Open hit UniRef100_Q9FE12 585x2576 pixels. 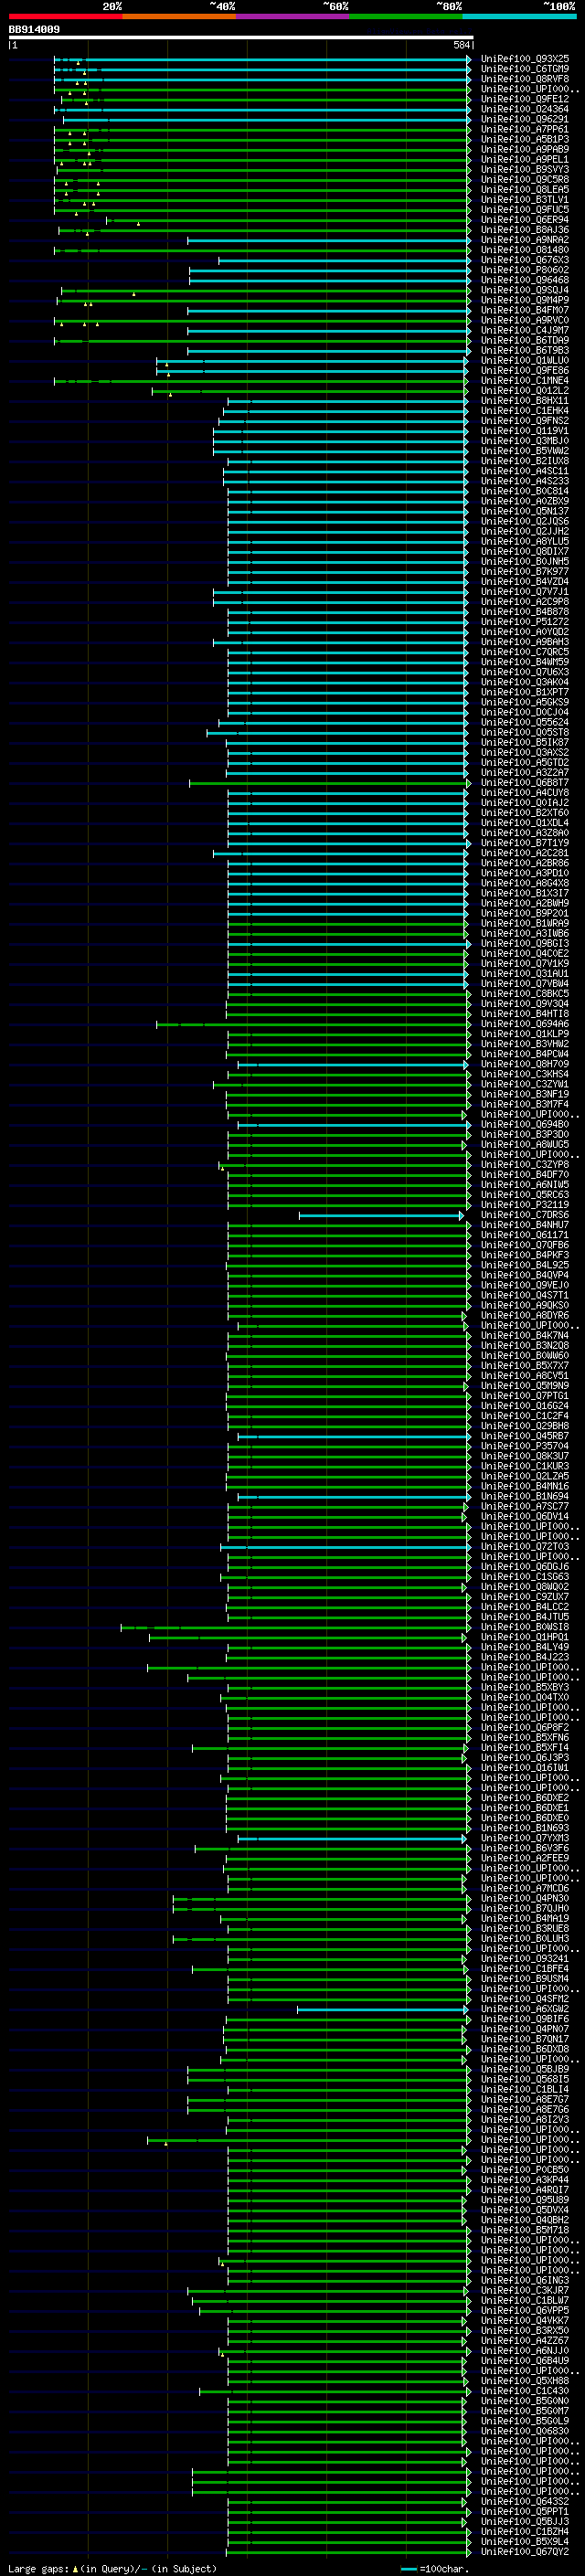(x=525, y=99)
